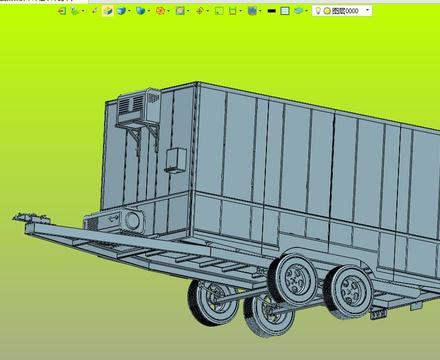Click the gray square background icon
This screenshot has width=440, height=360.
click(180, 11)
